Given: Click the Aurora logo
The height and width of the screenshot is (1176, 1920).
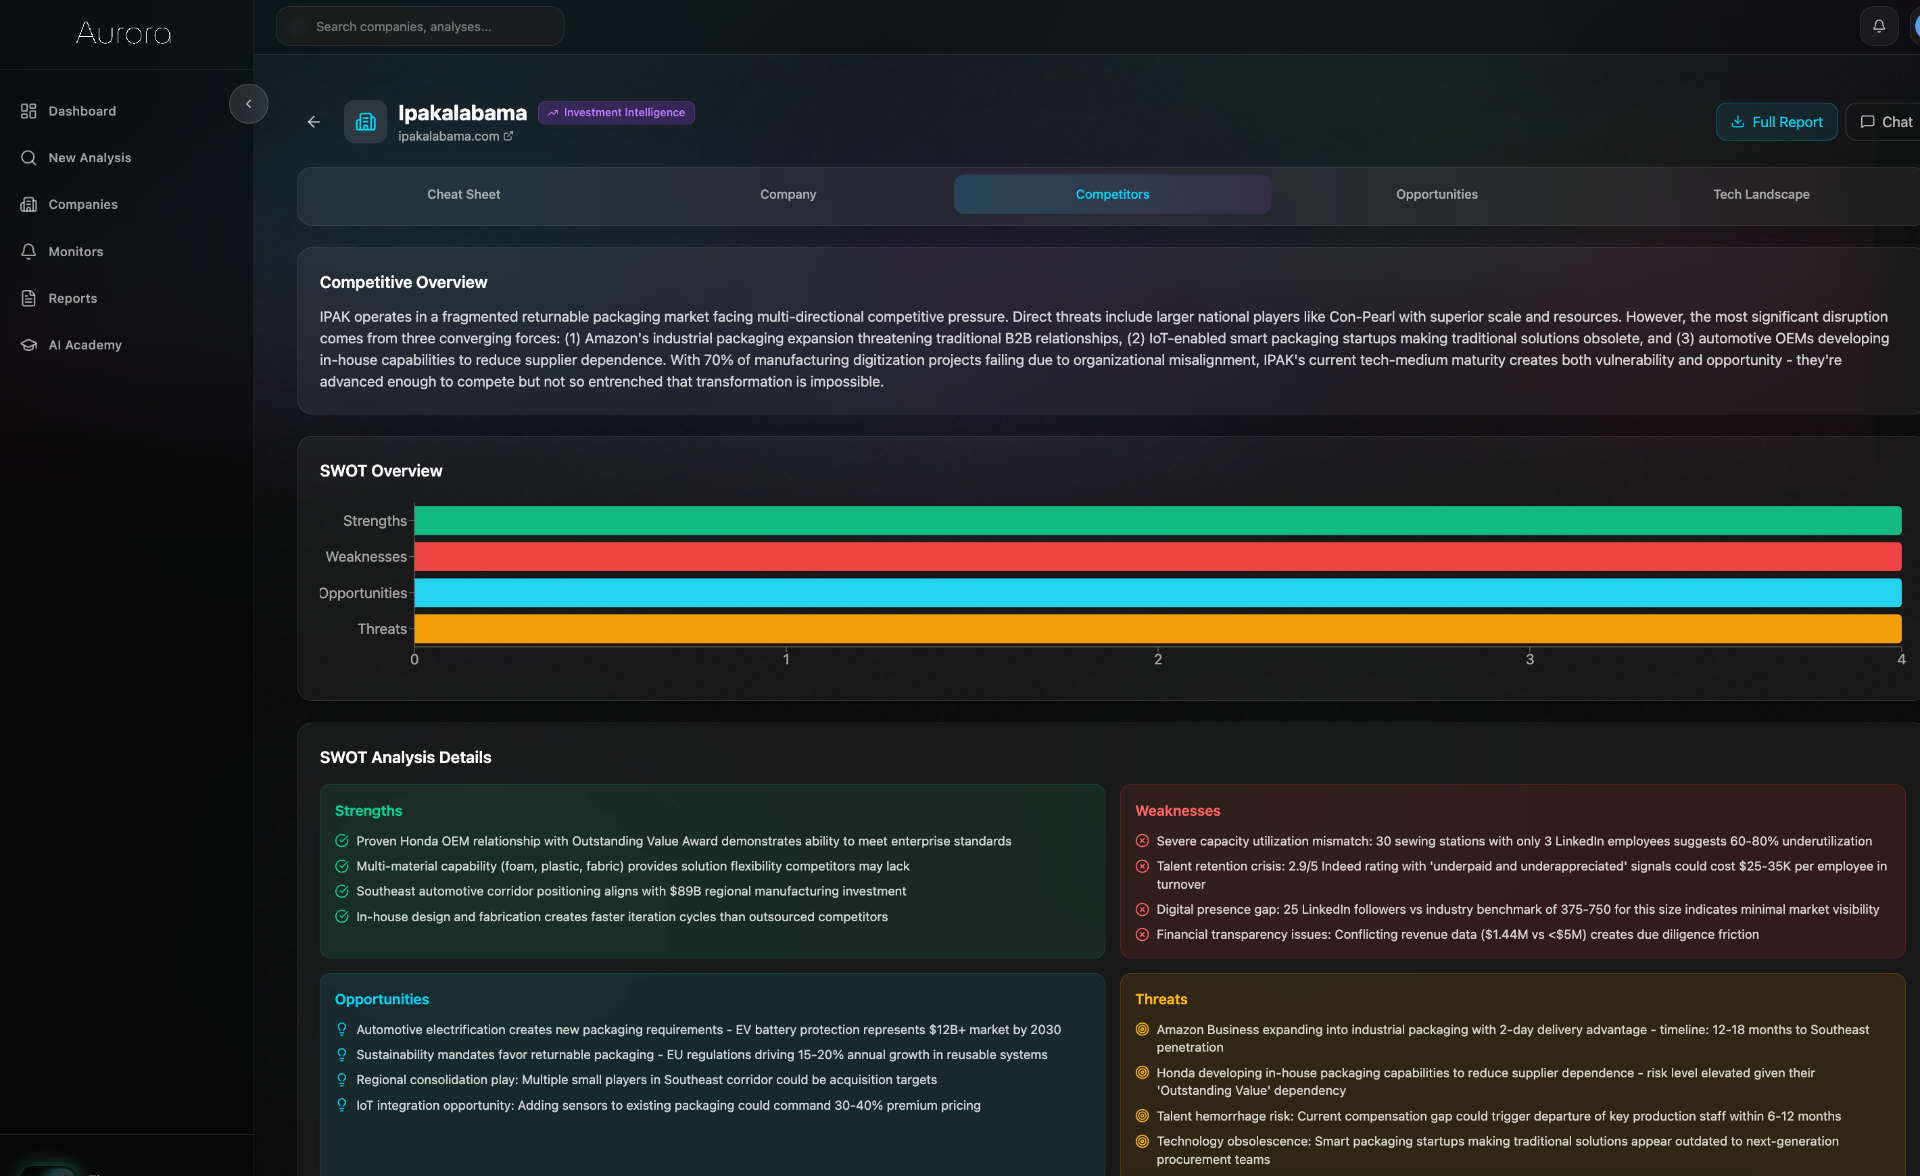Looking at the screenshot, I should tap(124, 34).
